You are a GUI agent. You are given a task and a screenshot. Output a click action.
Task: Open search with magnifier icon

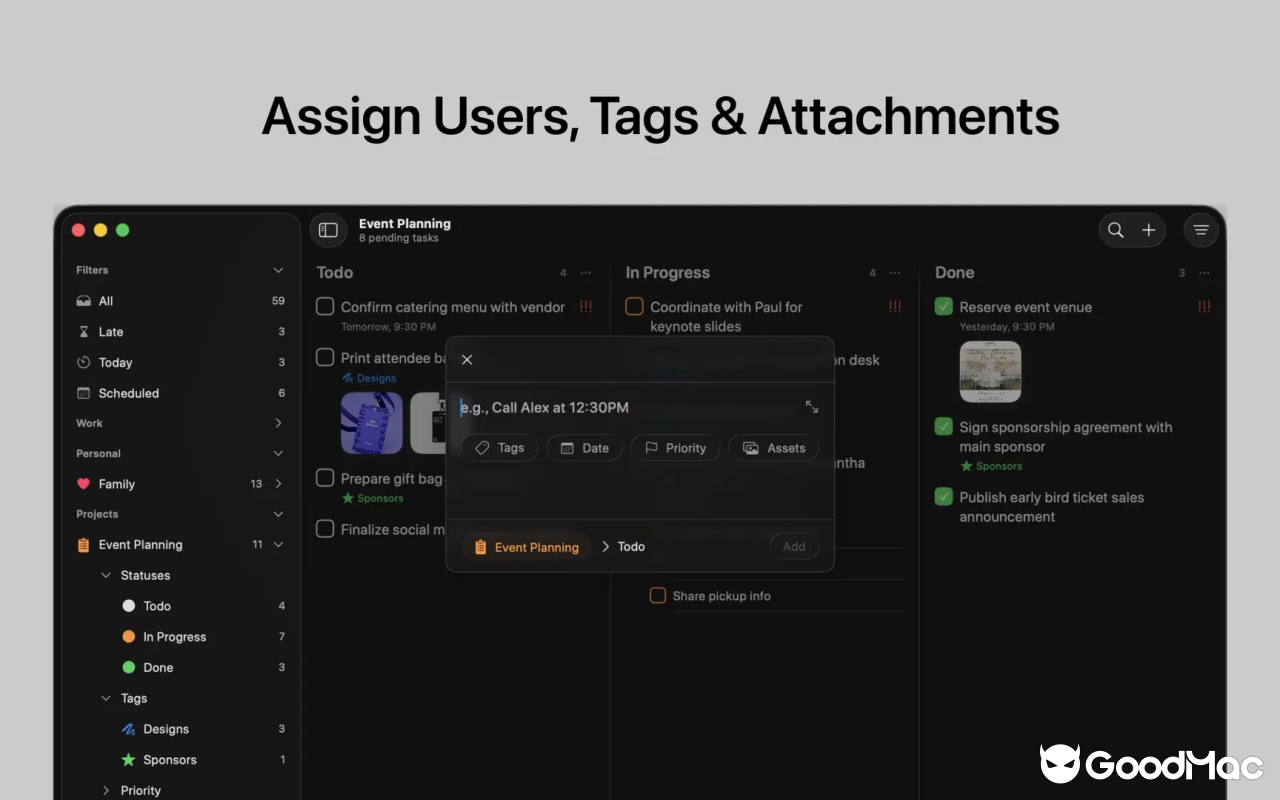click(1116, 230)
